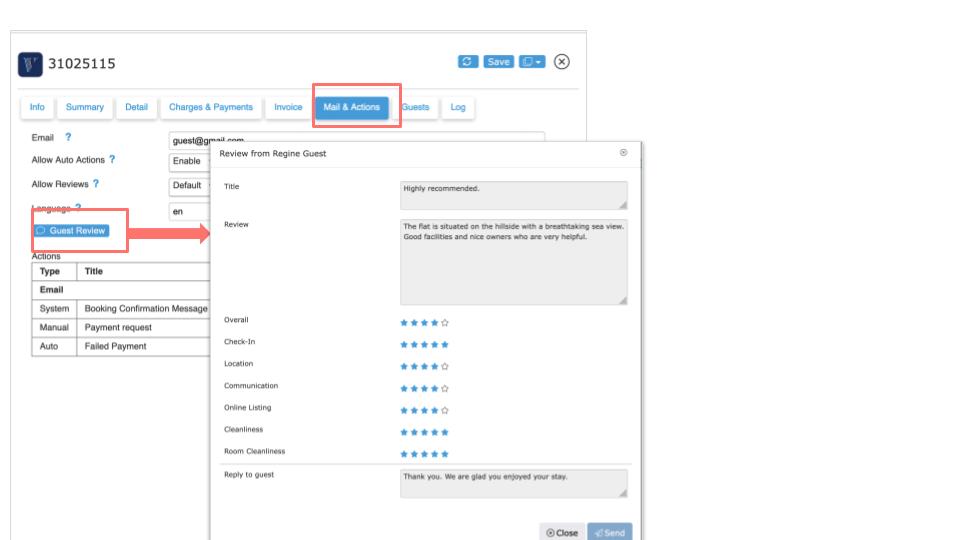Close the booking 31025115 window
Screen dimensions: 960x540
coord(561,62)
